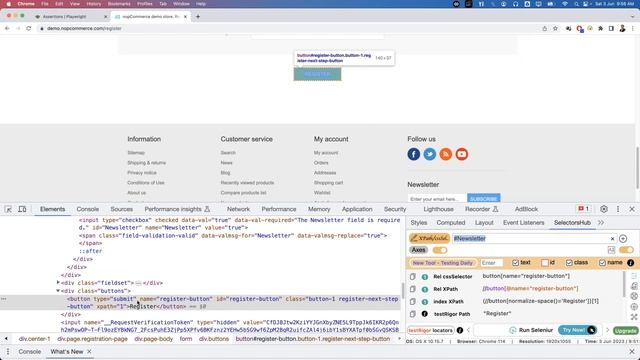Focus the SelectorsHub #Newsletter selector field

(530, 238)
